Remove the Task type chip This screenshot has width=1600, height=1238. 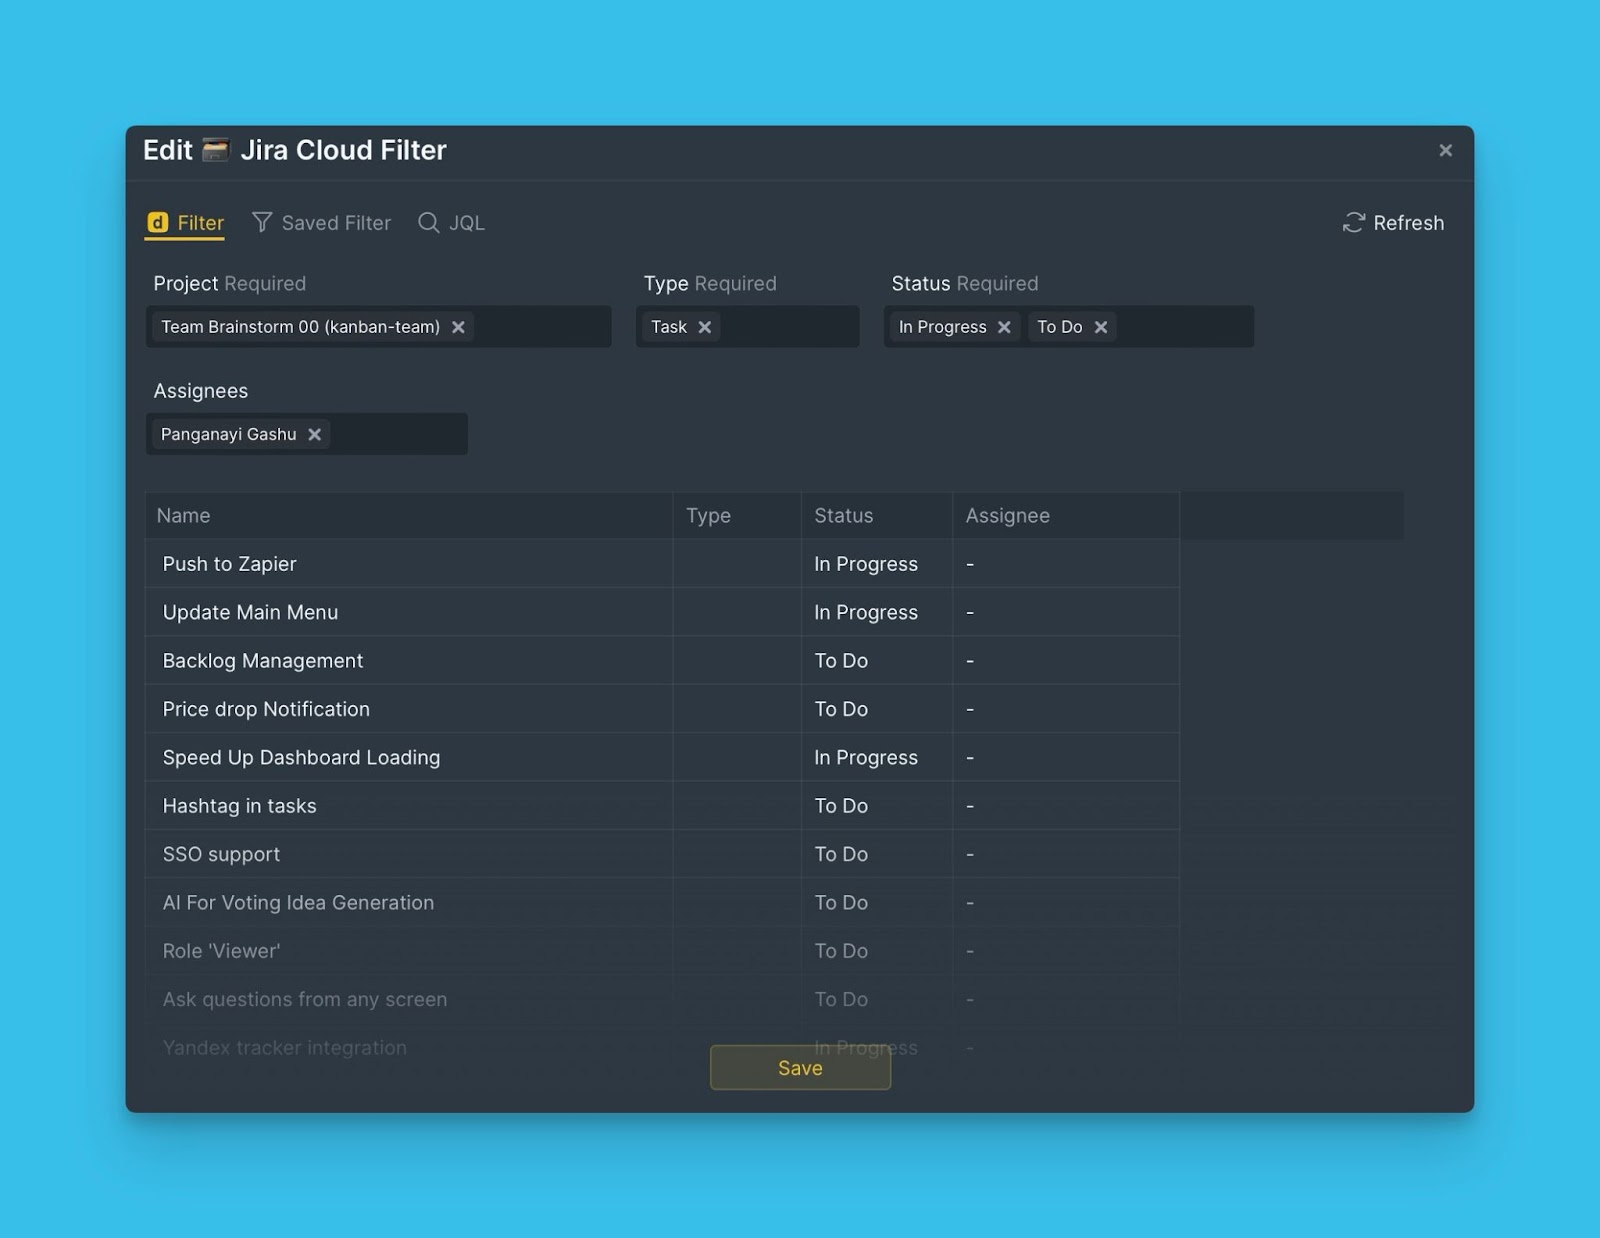[x=705, y=327]
